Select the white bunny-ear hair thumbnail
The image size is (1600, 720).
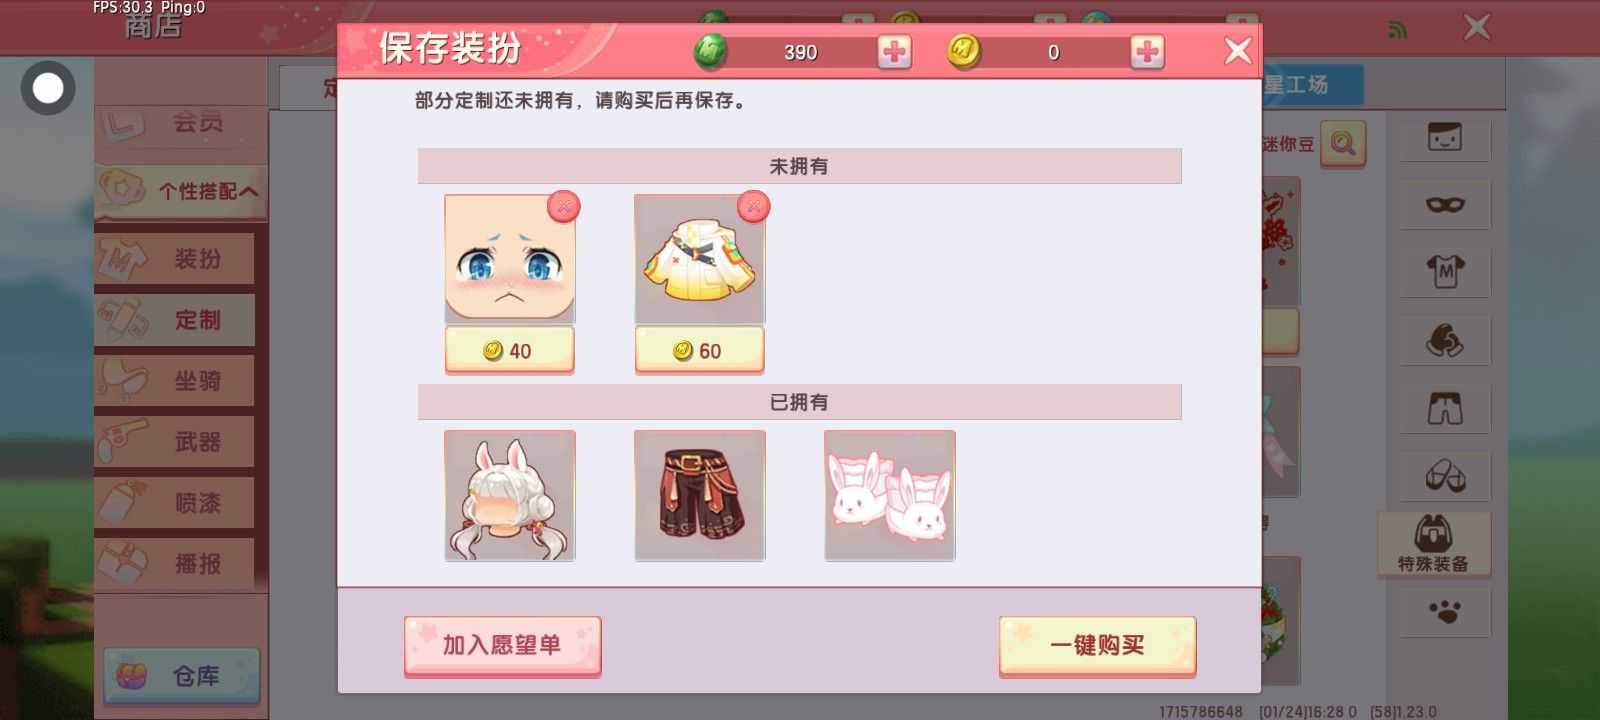coord(510,495)
